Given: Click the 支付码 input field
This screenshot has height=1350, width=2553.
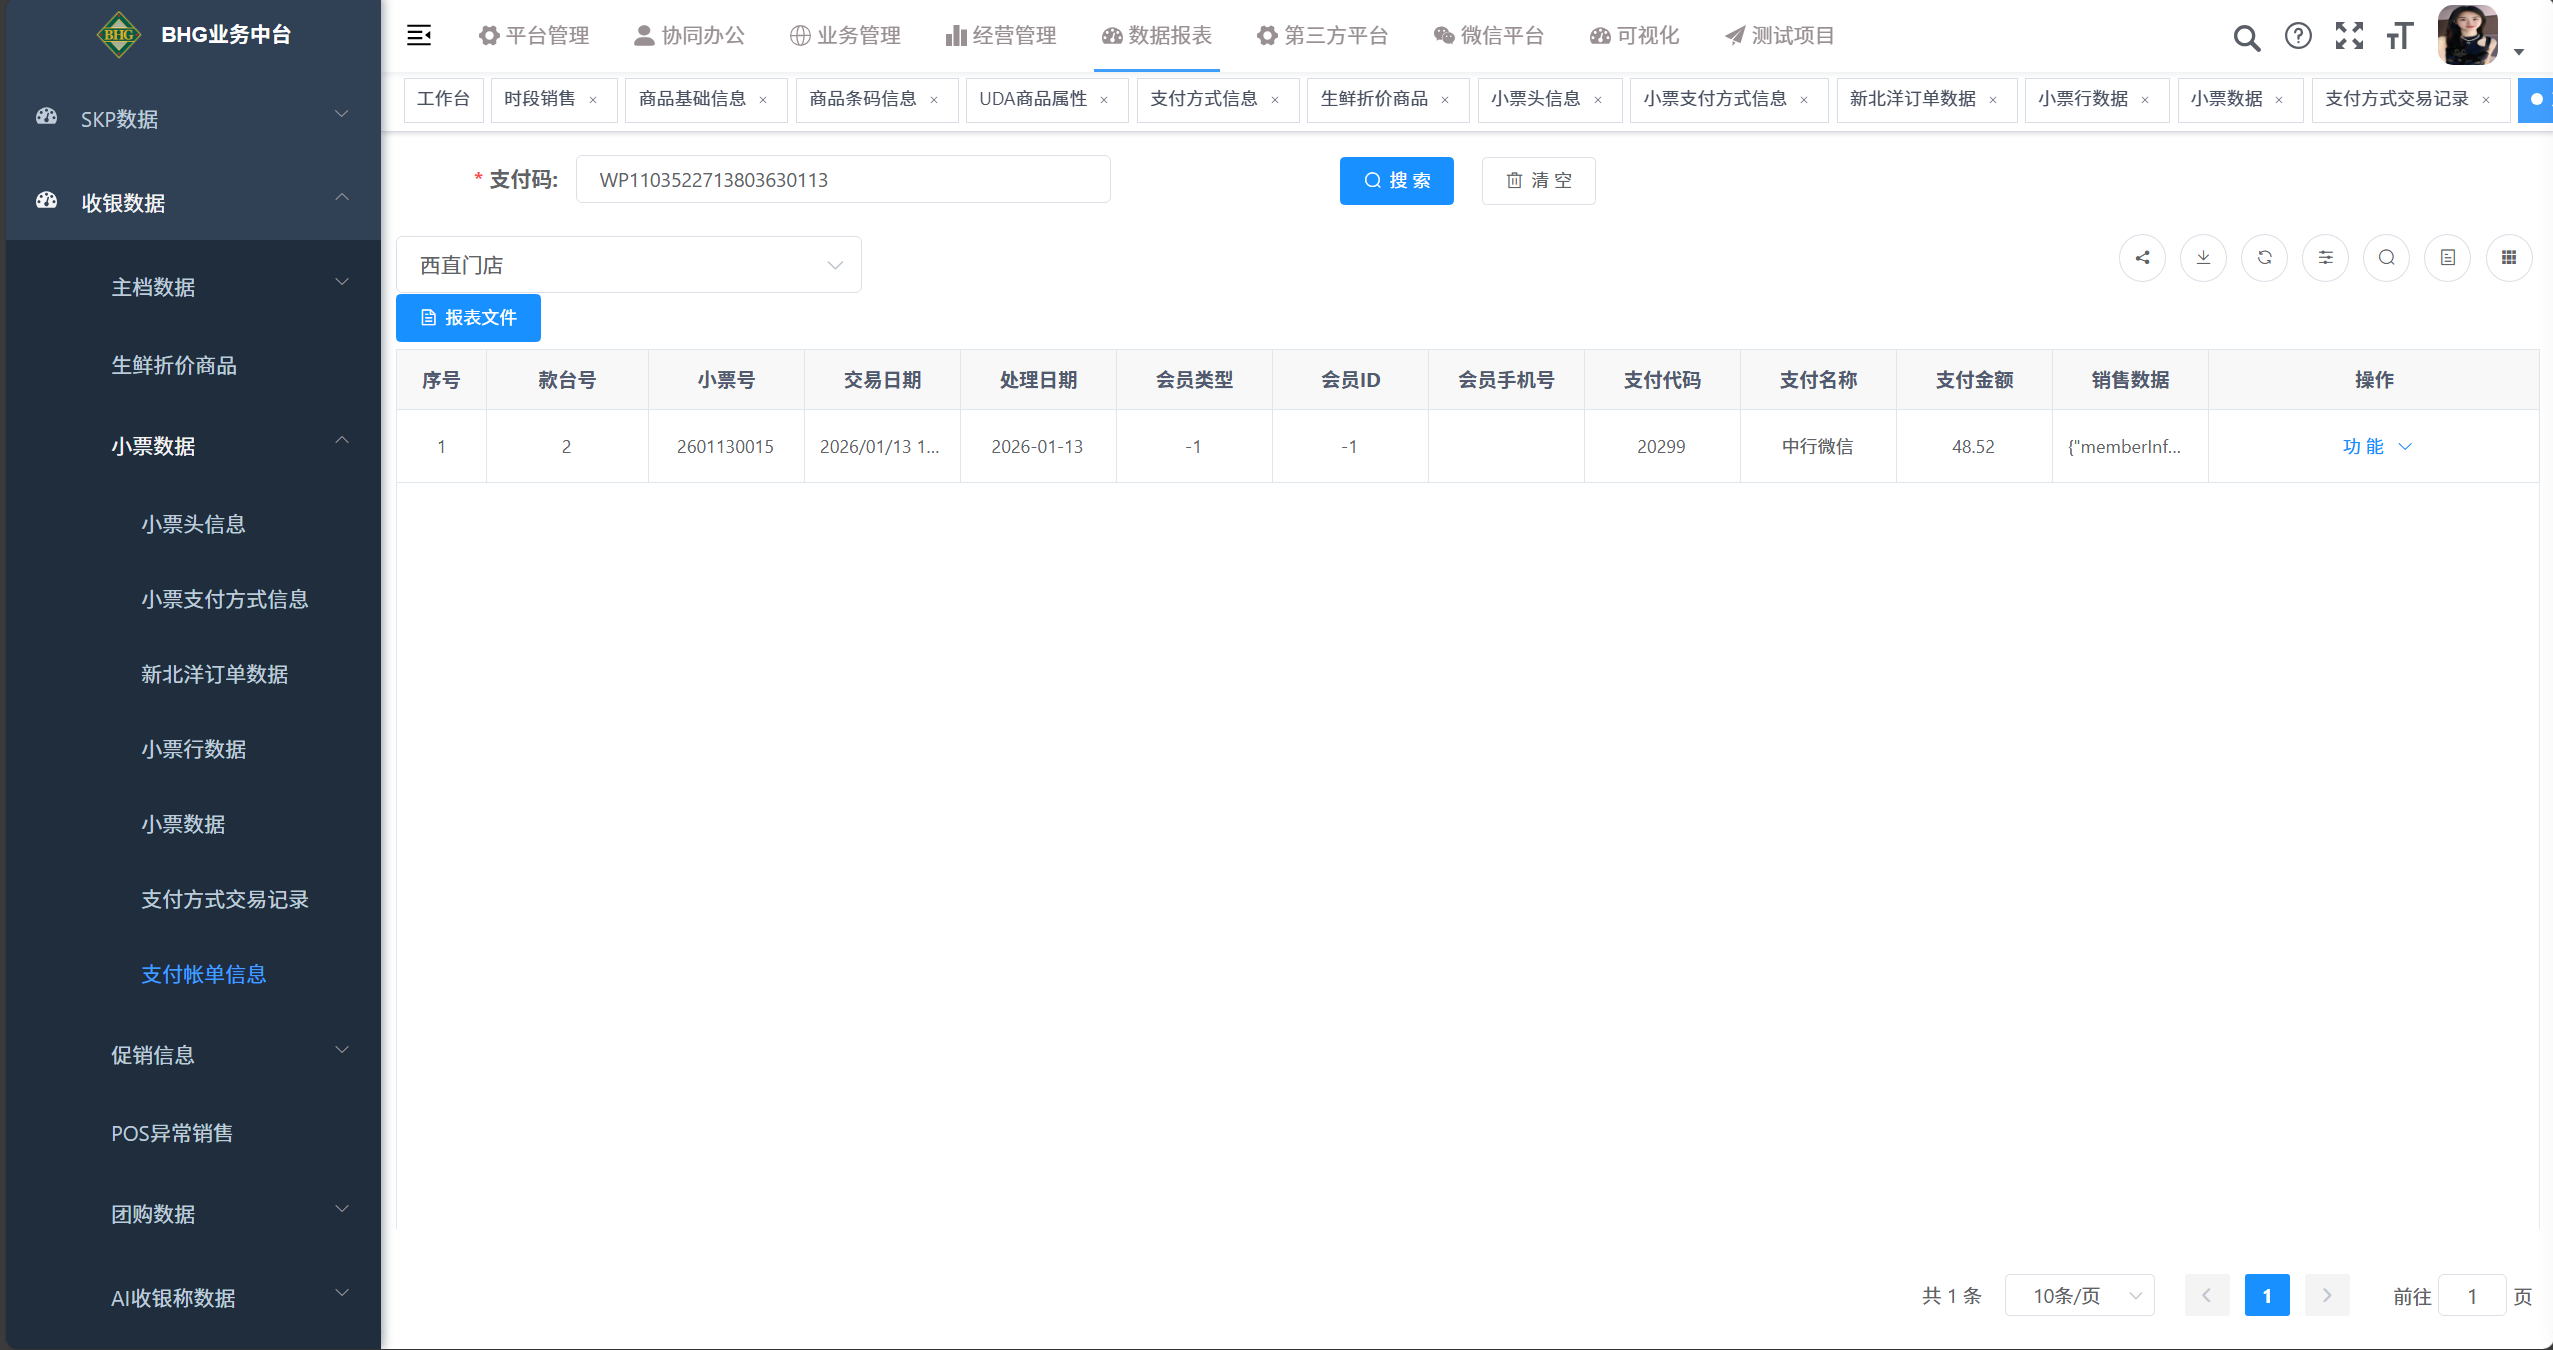Looking at the screenshot, I should [x=843, y=180].
